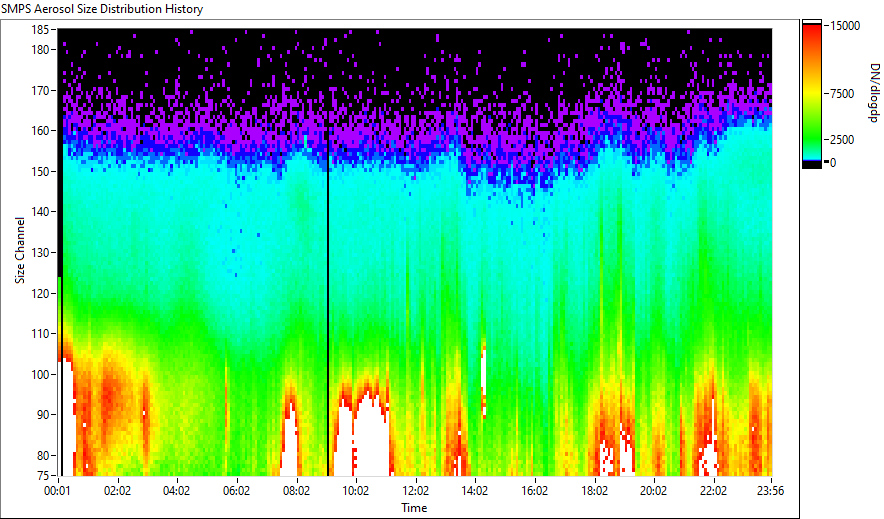Click the 80 size channel axis value
This screenshot has width=884, height=519.
[43, 455]
